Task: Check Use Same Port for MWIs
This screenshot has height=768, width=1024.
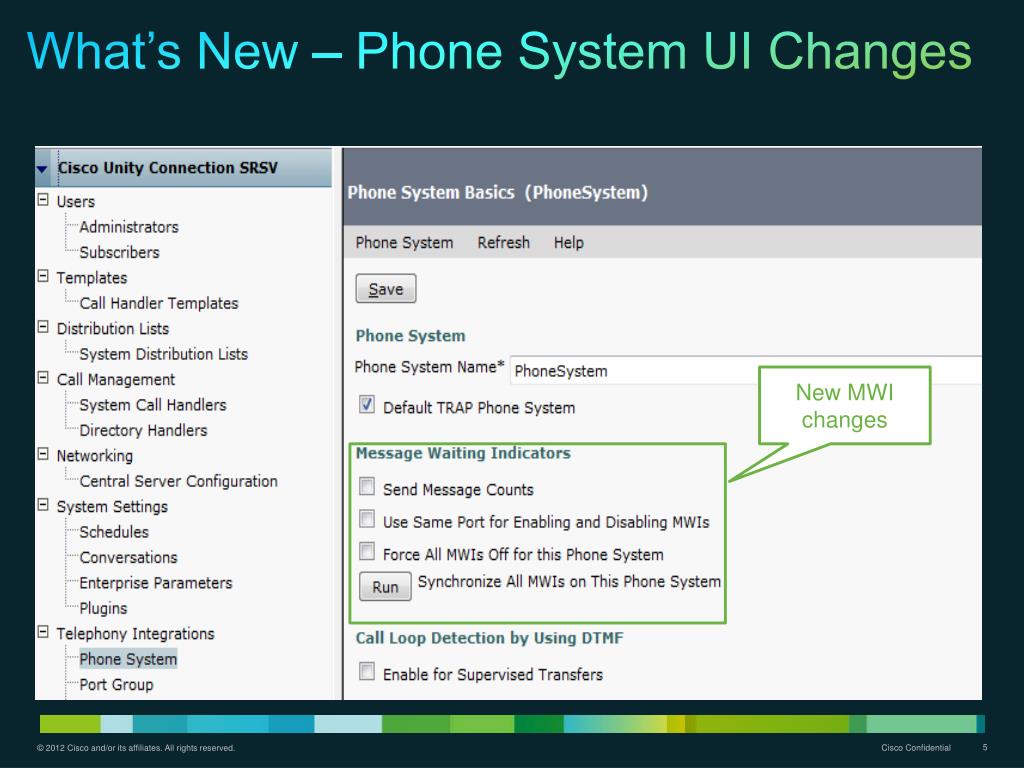Action: pyautogui.click(x=367, y=519)
